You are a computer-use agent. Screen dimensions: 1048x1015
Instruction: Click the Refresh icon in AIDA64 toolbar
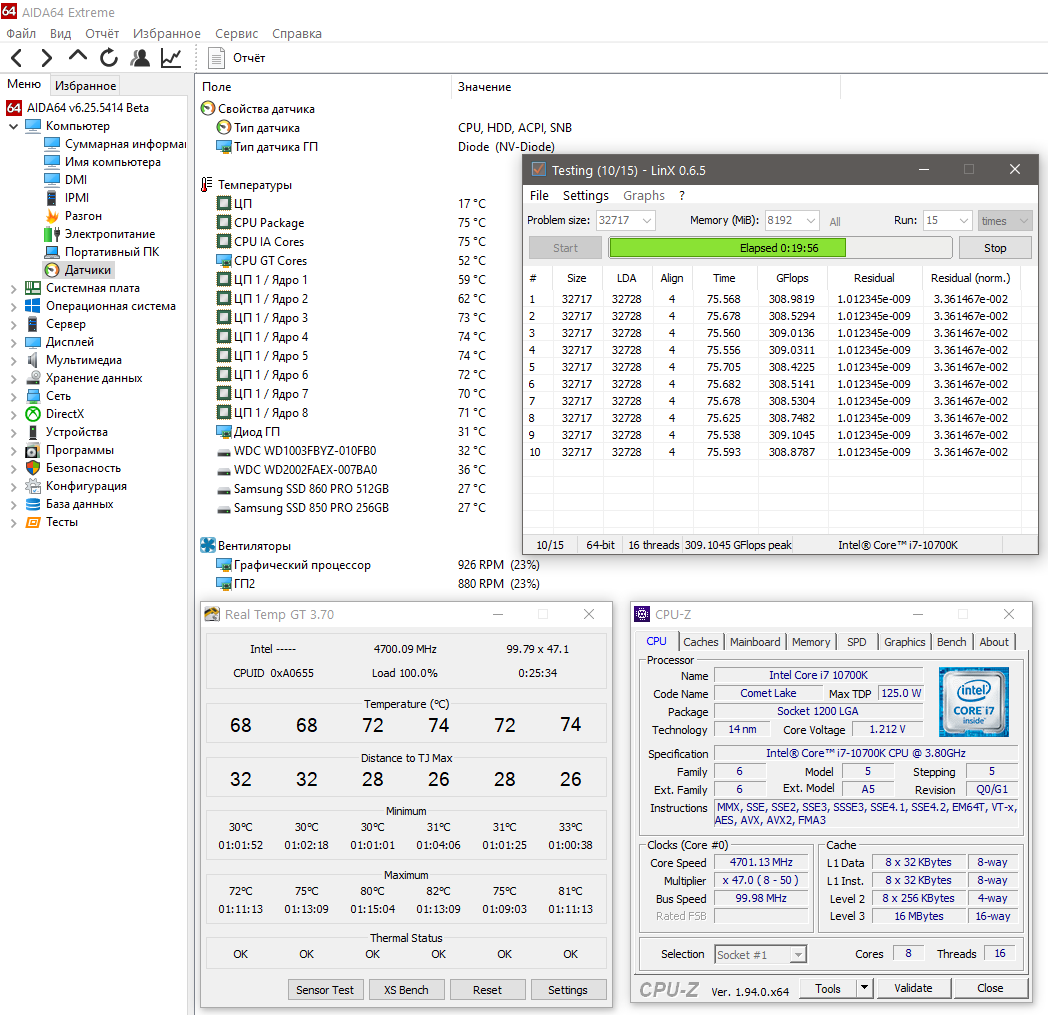pyautogui.click(x=108, y=58)
